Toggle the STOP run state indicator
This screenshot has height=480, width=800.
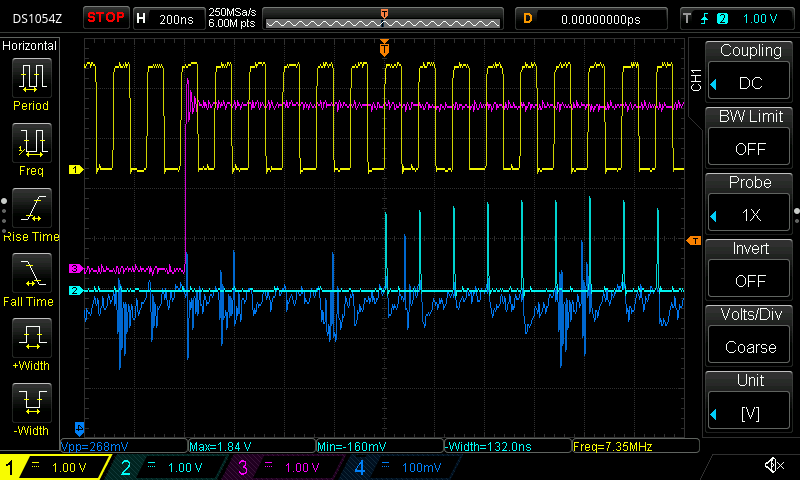click(106, 18)
